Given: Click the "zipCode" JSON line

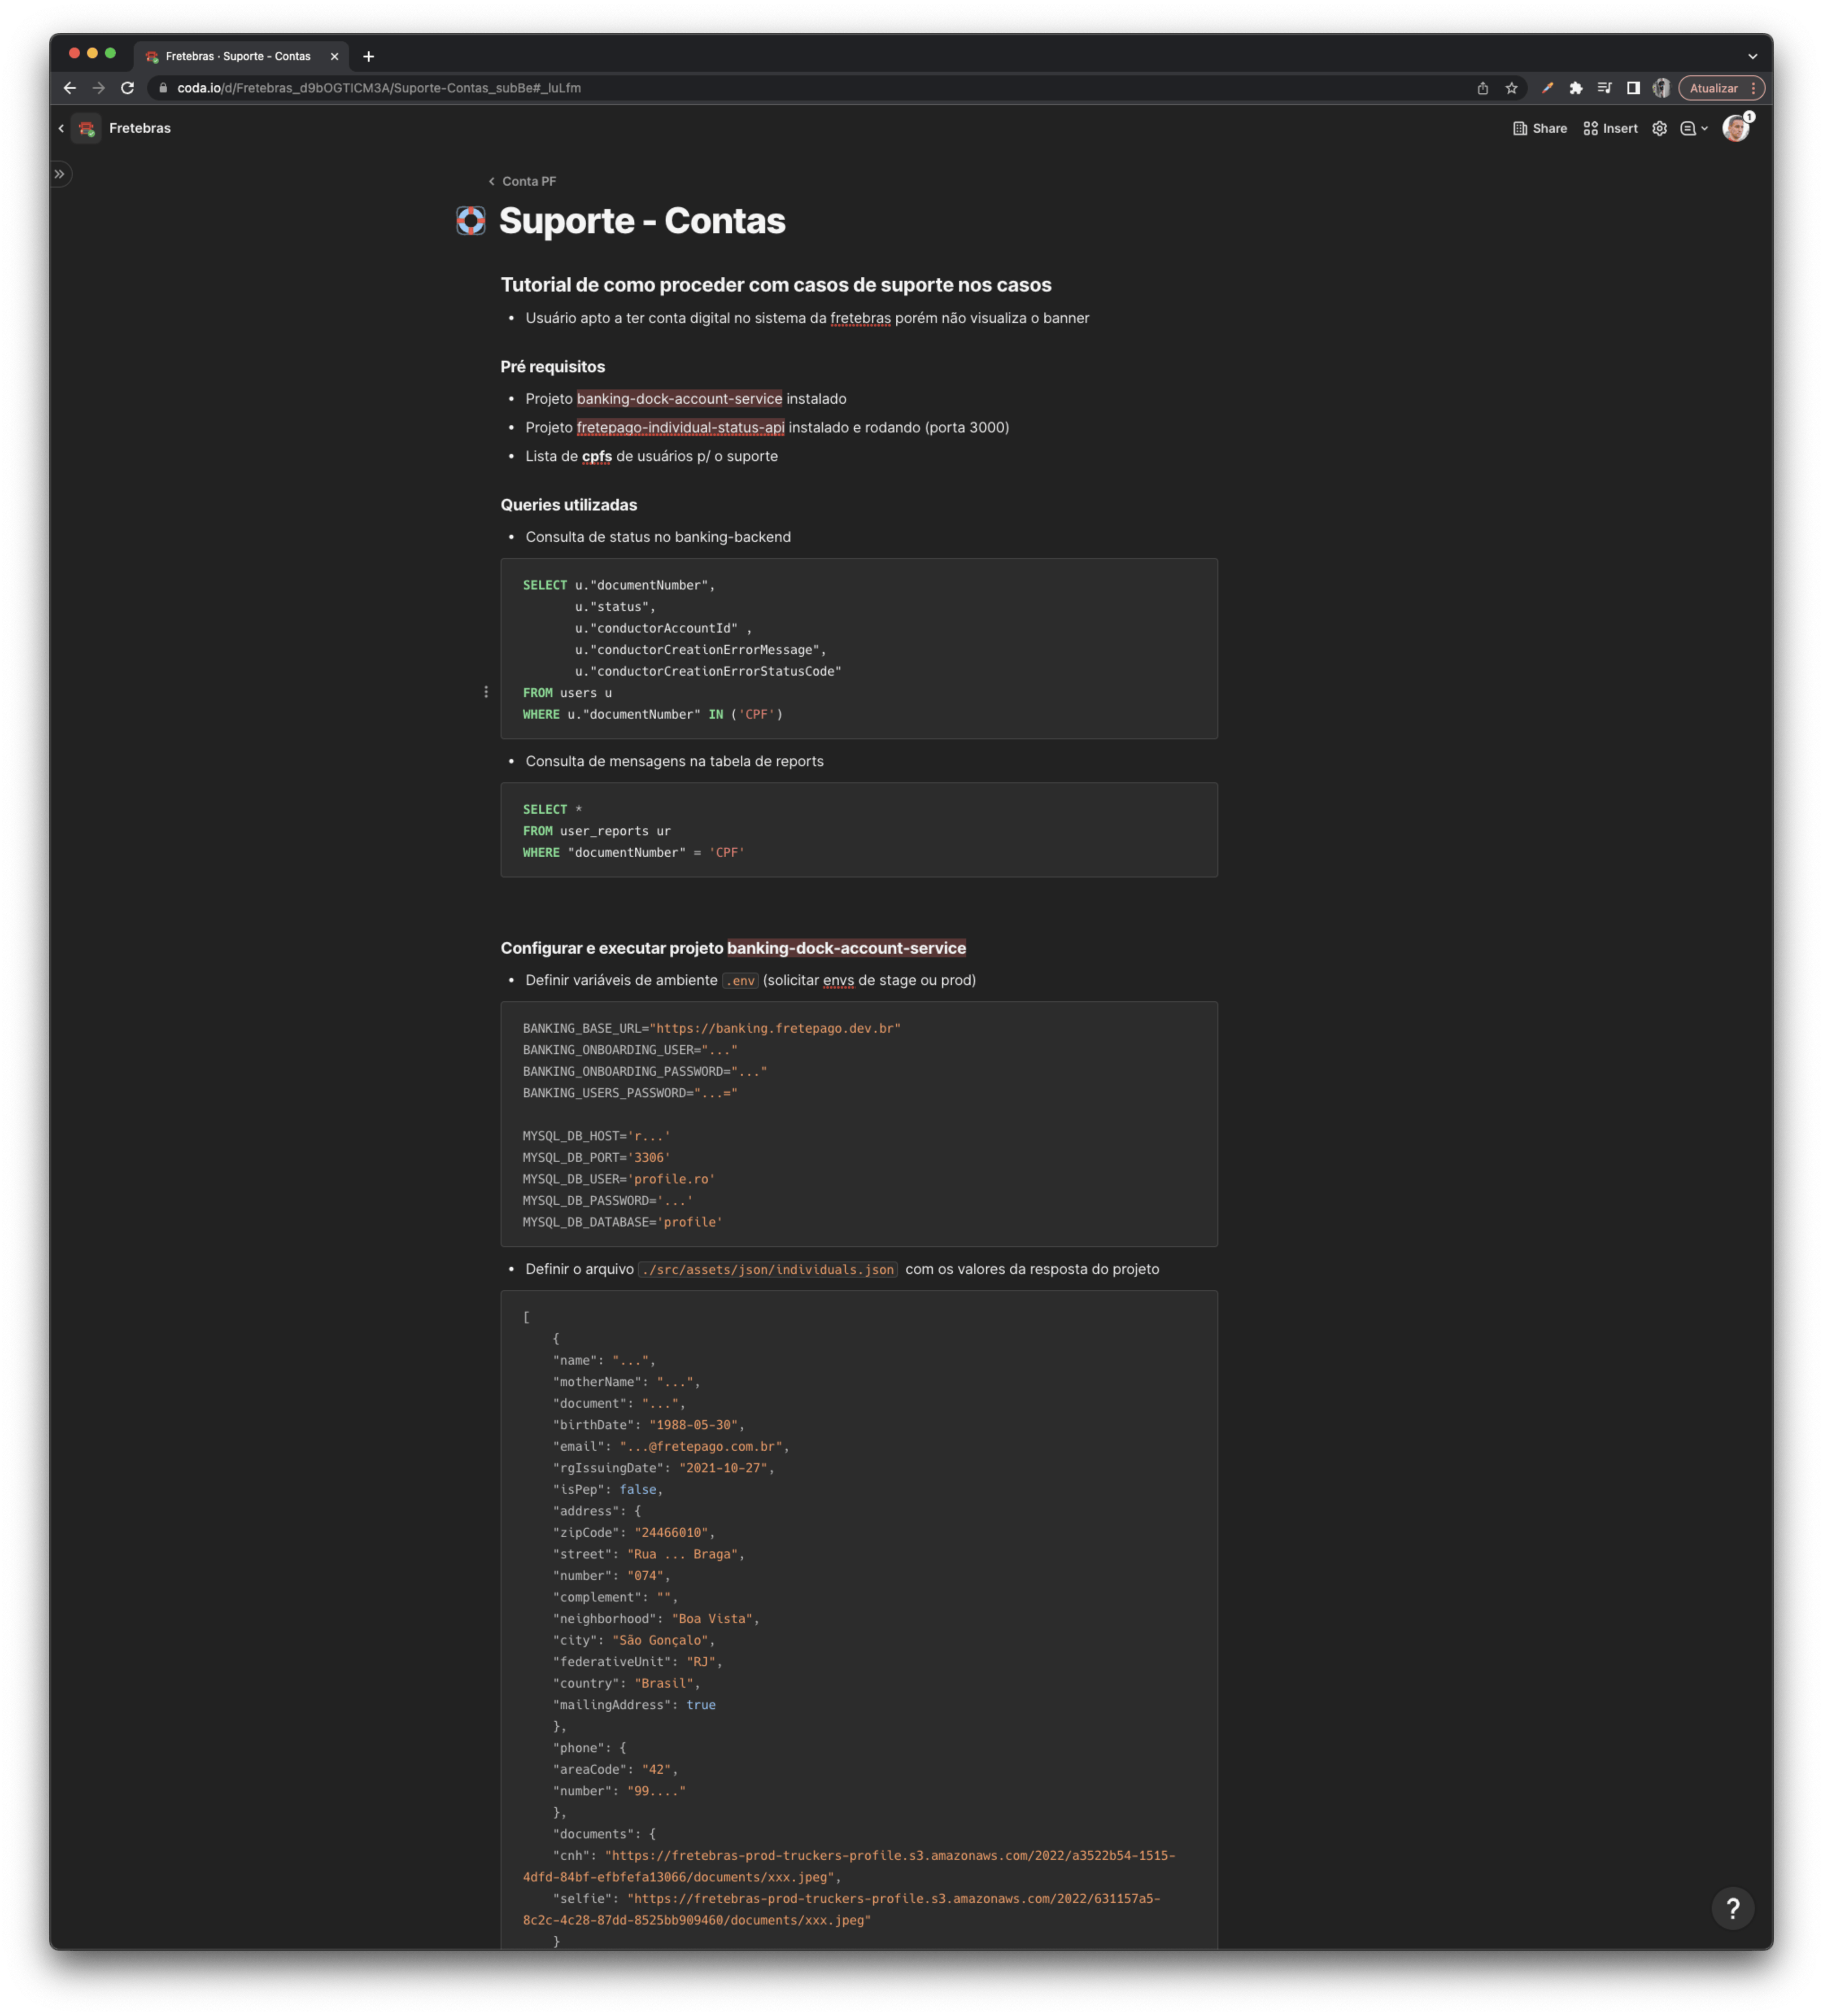Looking at the screenshot, I should pos(634,1533).
